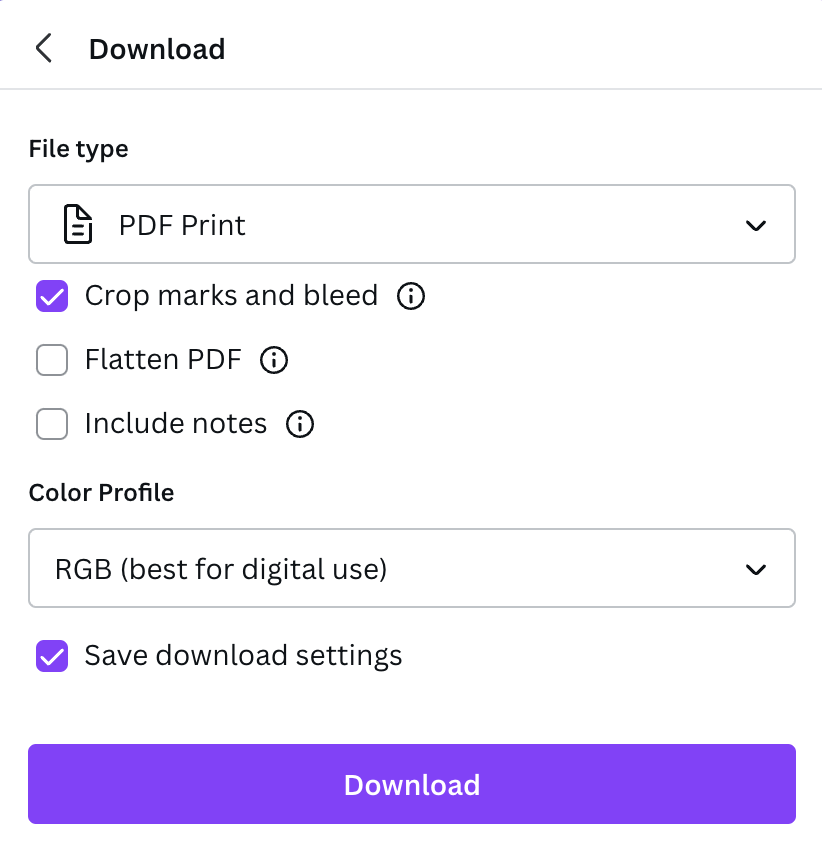Screen dimensions: 822x850
Task: Open the PDF Print file type dropdown
Action: [412, 224]
